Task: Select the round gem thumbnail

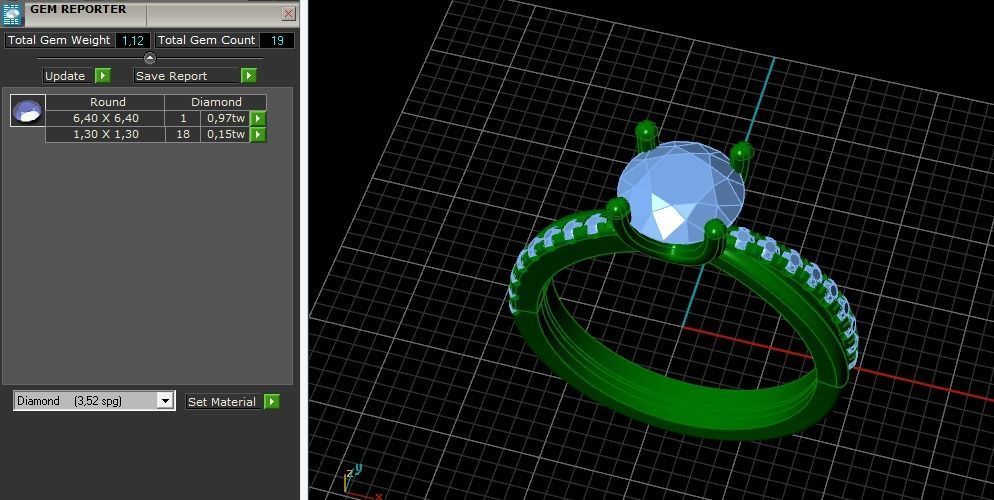Action: [x=28, y=111]
